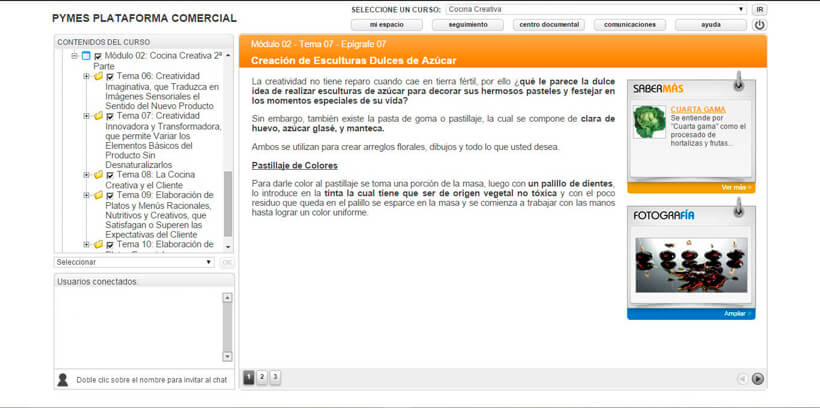Toggle the Tema 09 checkbox

109,196
